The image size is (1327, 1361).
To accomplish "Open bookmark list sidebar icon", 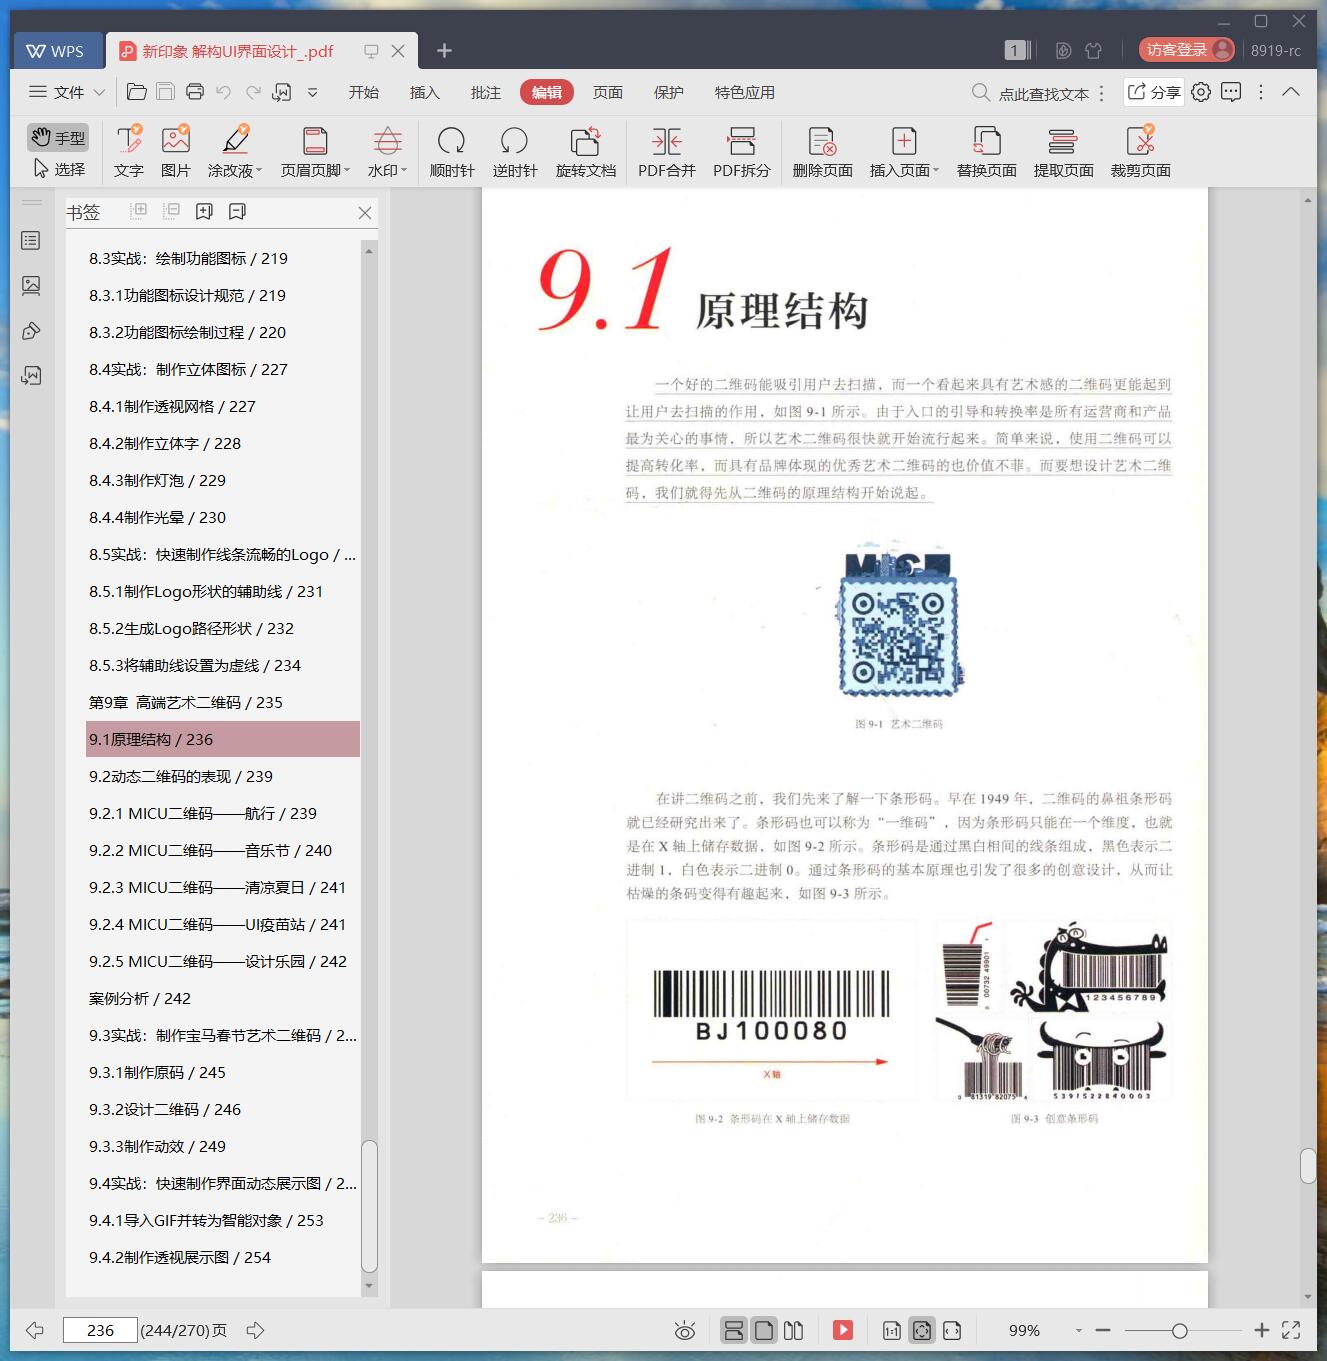I will tap(31, 241).
